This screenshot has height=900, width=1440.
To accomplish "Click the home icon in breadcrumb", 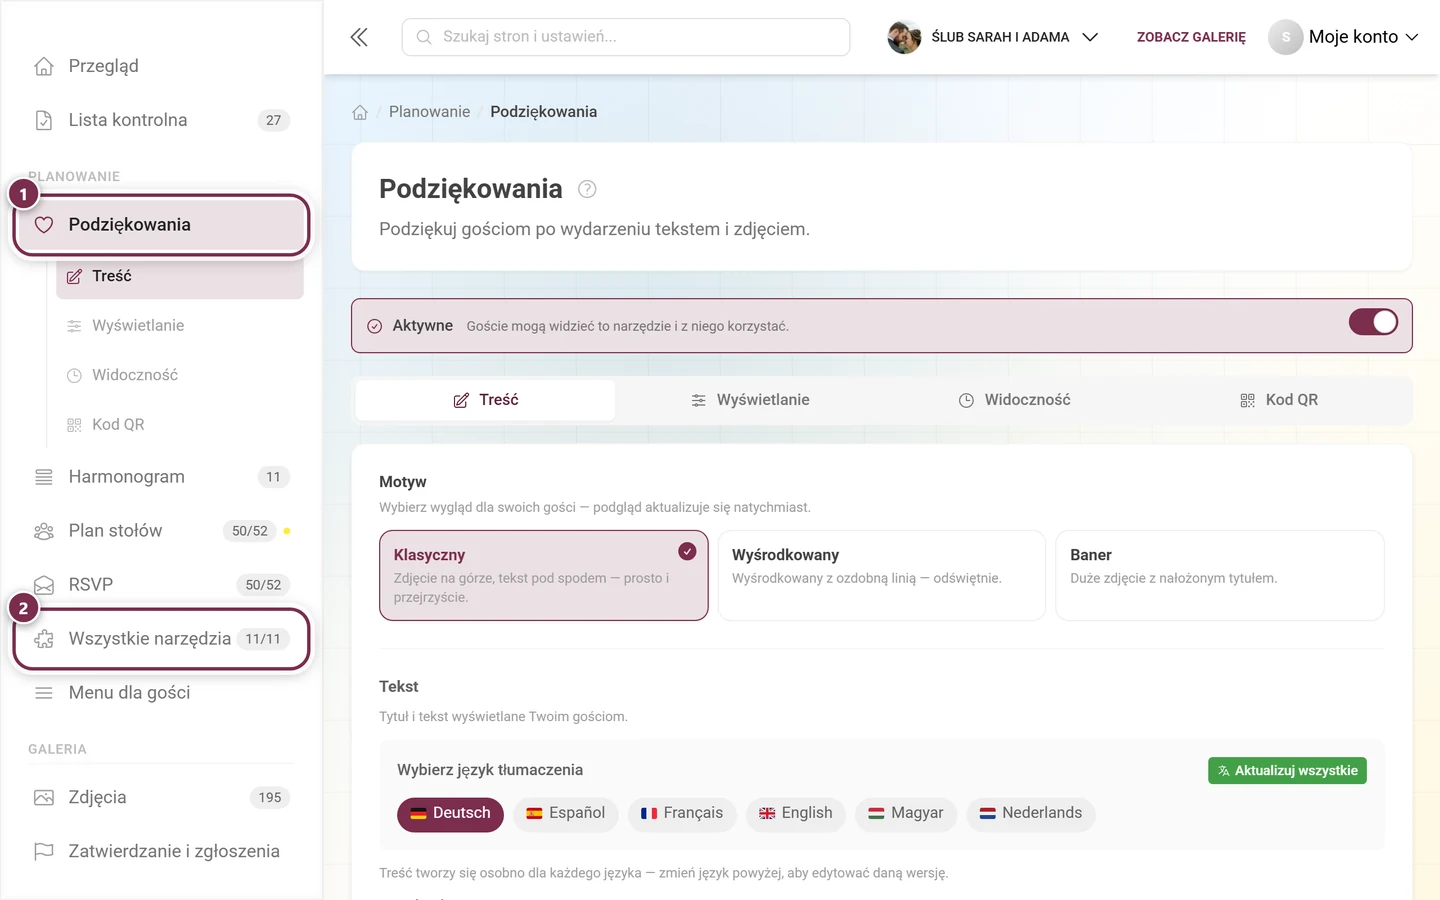I will 360,112.
